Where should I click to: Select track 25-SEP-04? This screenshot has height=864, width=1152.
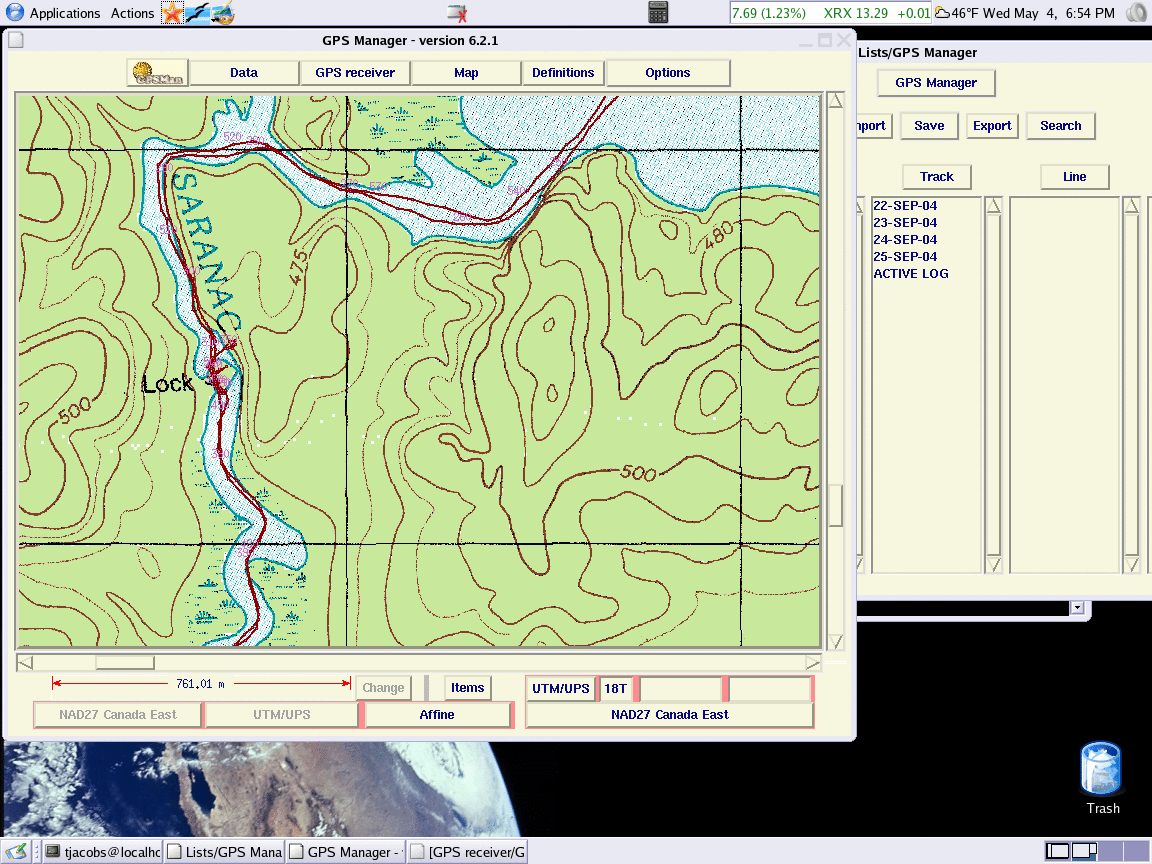click(905, 256)
